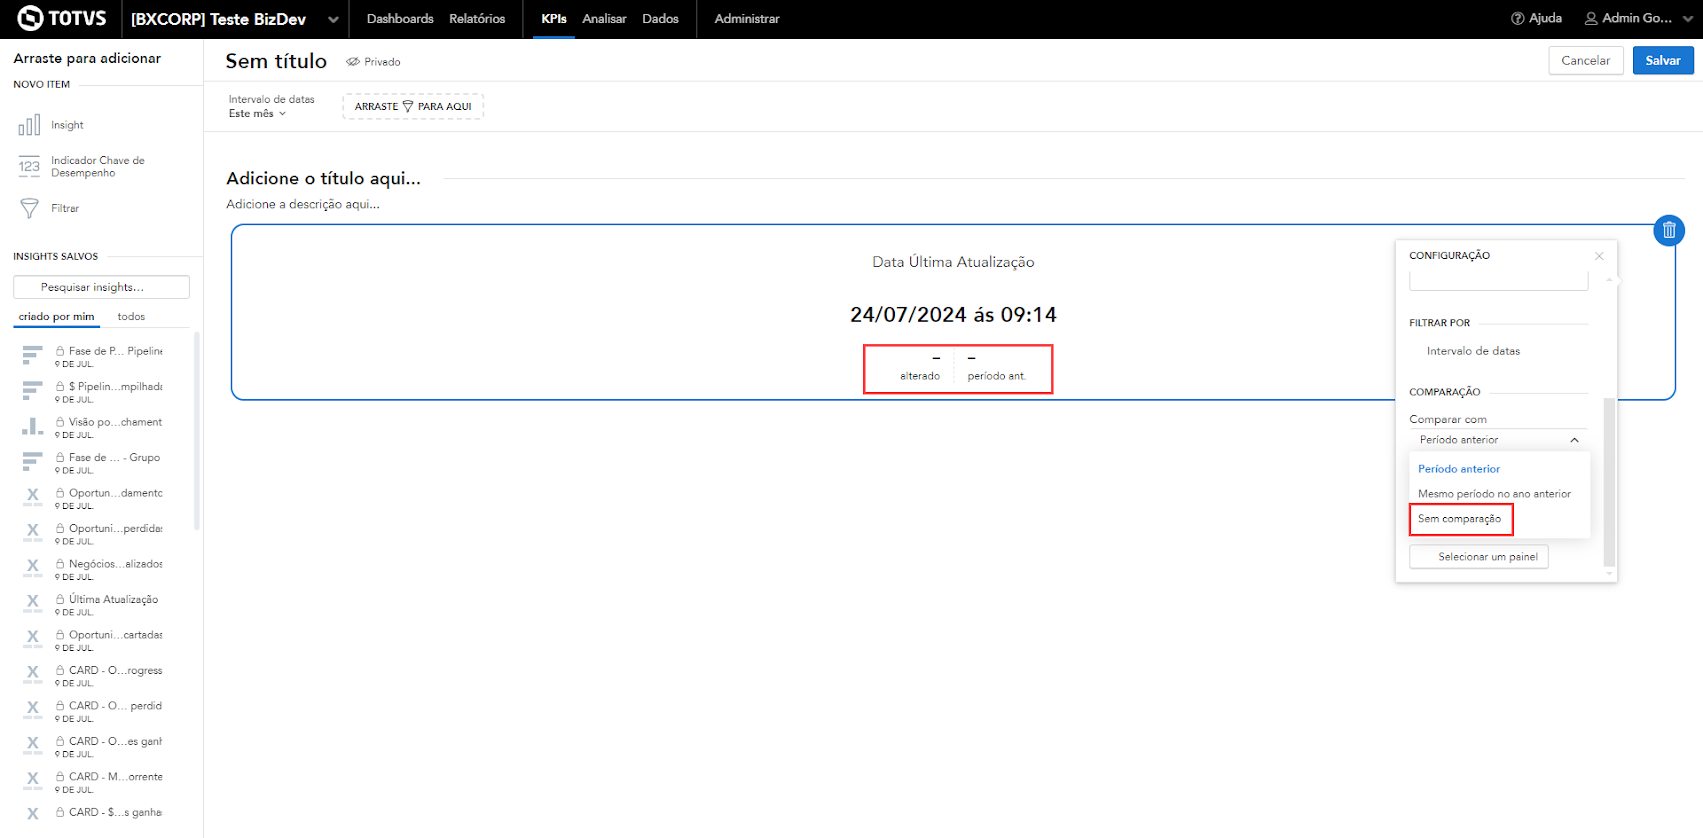Toggle the Privado visibility indicator
This screenshot has height=838, width=1703.
373,62
